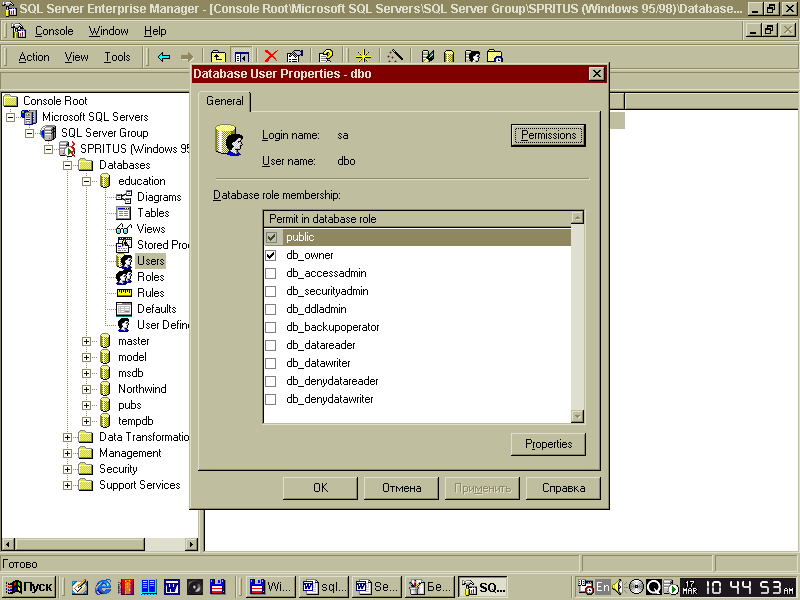Launch Word from the quick launch icons
The image size is (800, 600).
171,587
